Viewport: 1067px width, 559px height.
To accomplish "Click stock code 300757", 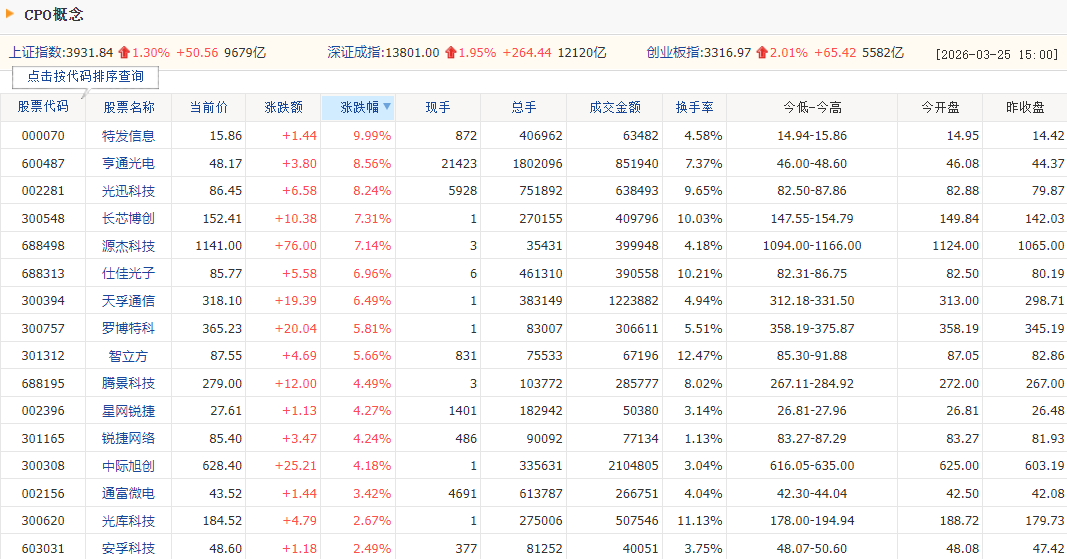I will click(x=43, y=328).
